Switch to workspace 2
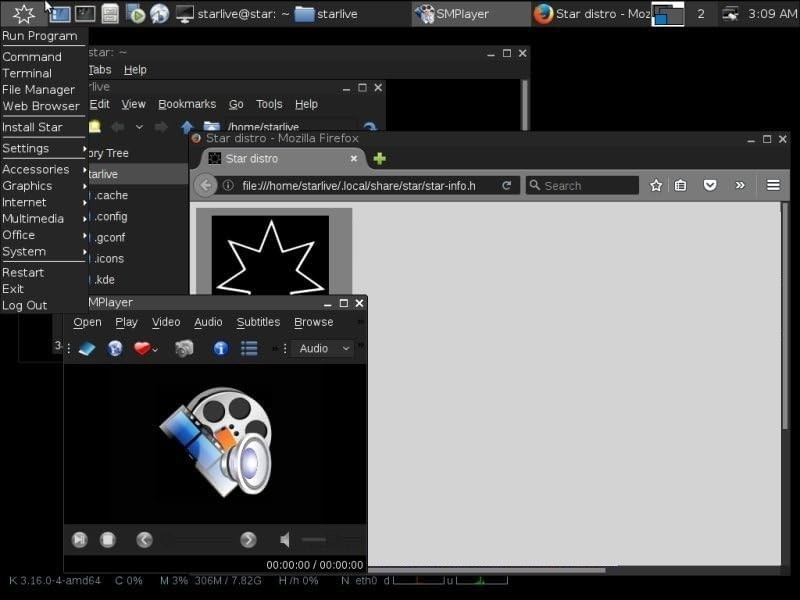The image size is (800, 600). point(701,14)
